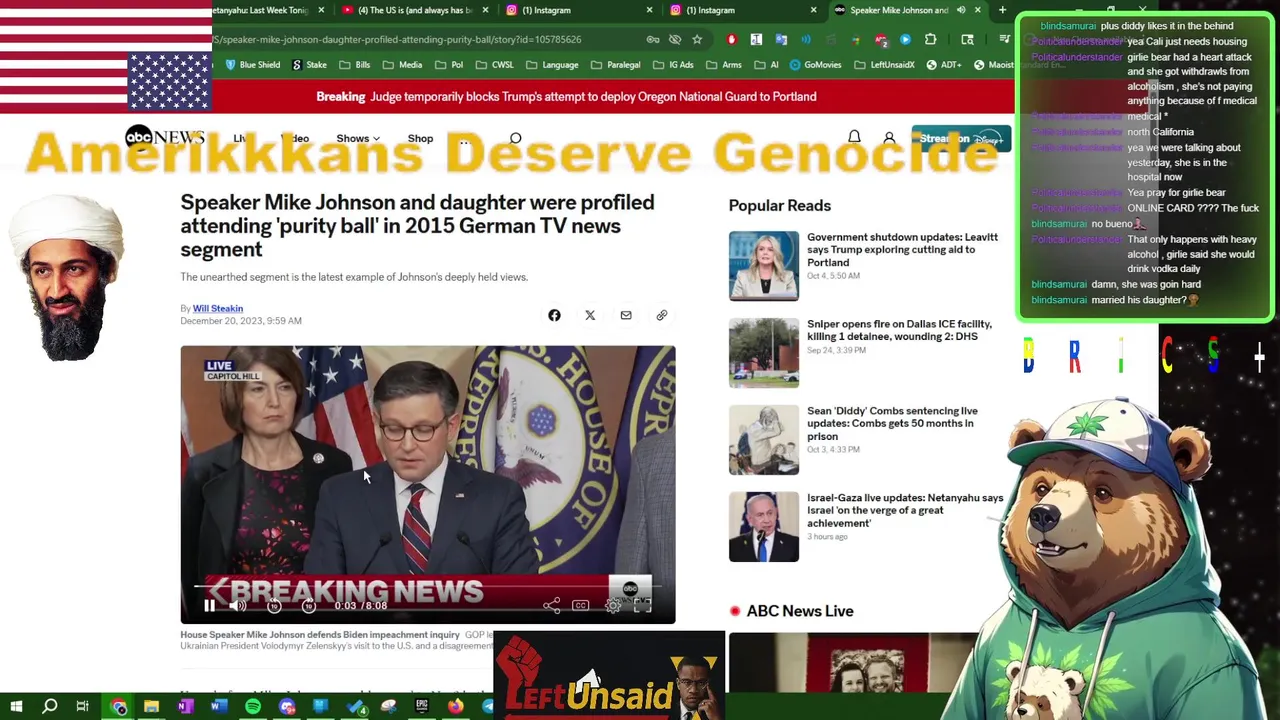Open Sniper Dallas ICE facility thumbnail

click(x=764, y=352)
